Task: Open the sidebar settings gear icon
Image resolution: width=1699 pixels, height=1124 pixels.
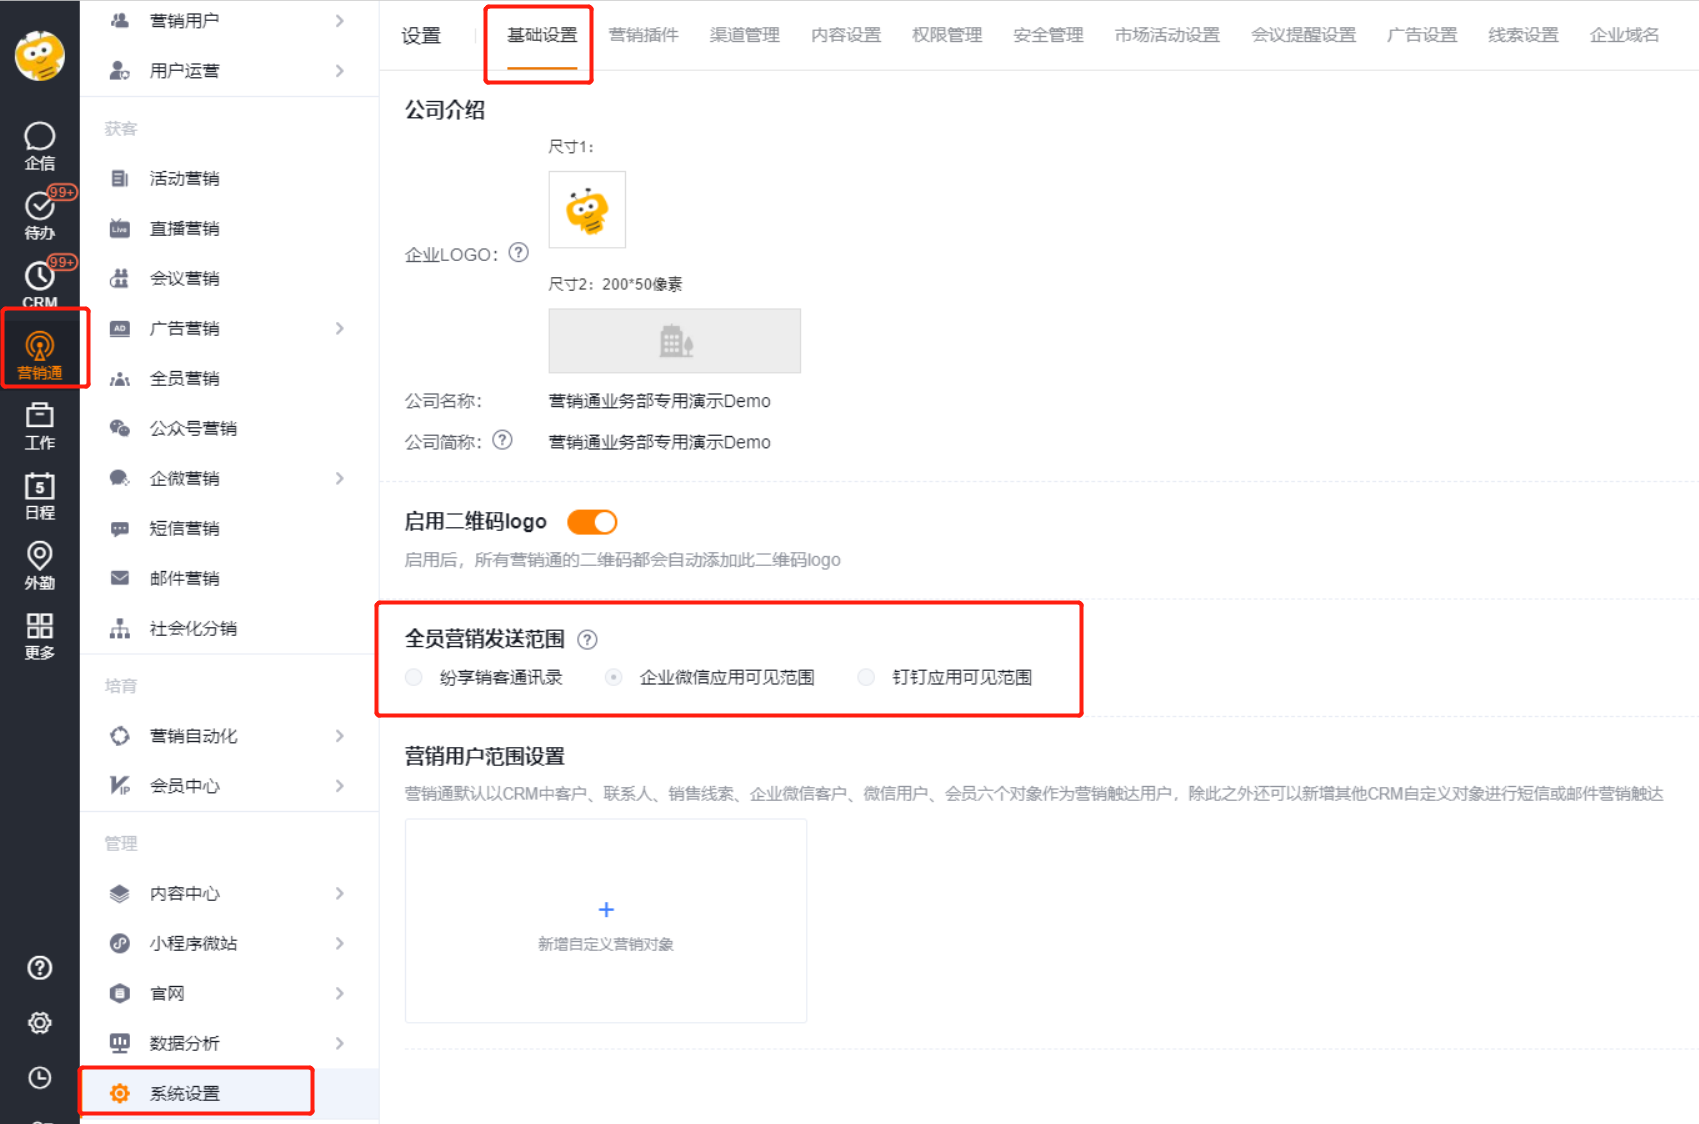Action: click(39, 1023)
